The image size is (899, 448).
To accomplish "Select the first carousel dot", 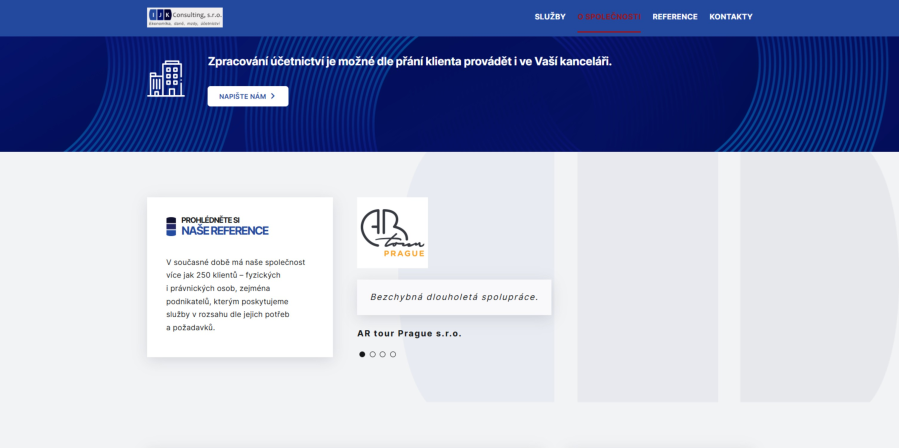I will (x=362, y=354).
